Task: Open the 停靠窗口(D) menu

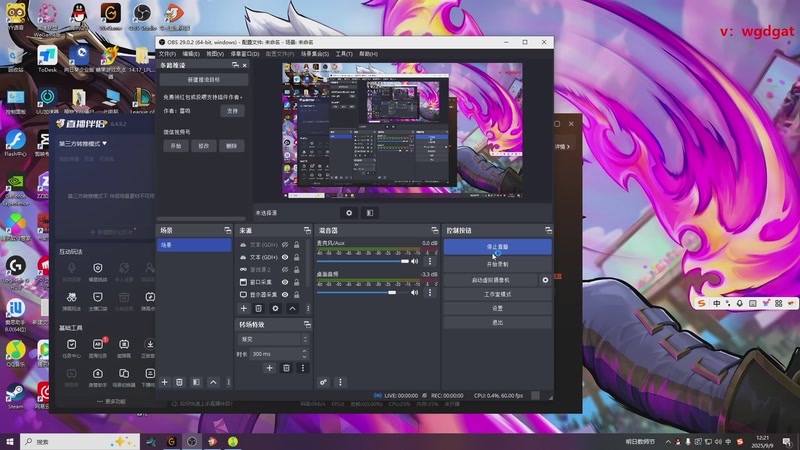Action: (244, 54)
